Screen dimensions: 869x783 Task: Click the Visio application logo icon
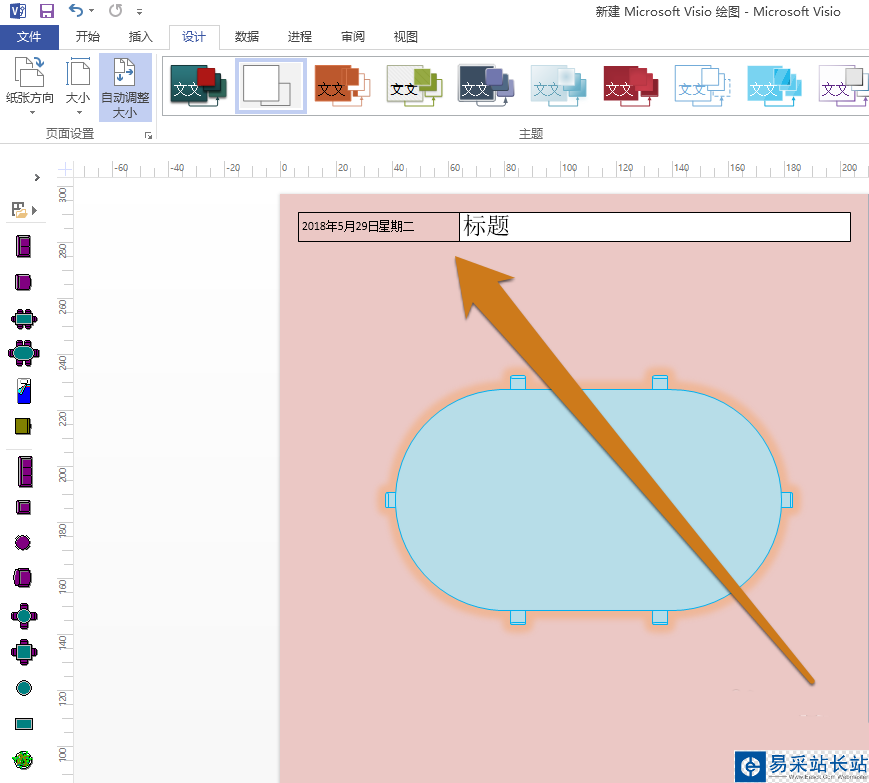18,11
